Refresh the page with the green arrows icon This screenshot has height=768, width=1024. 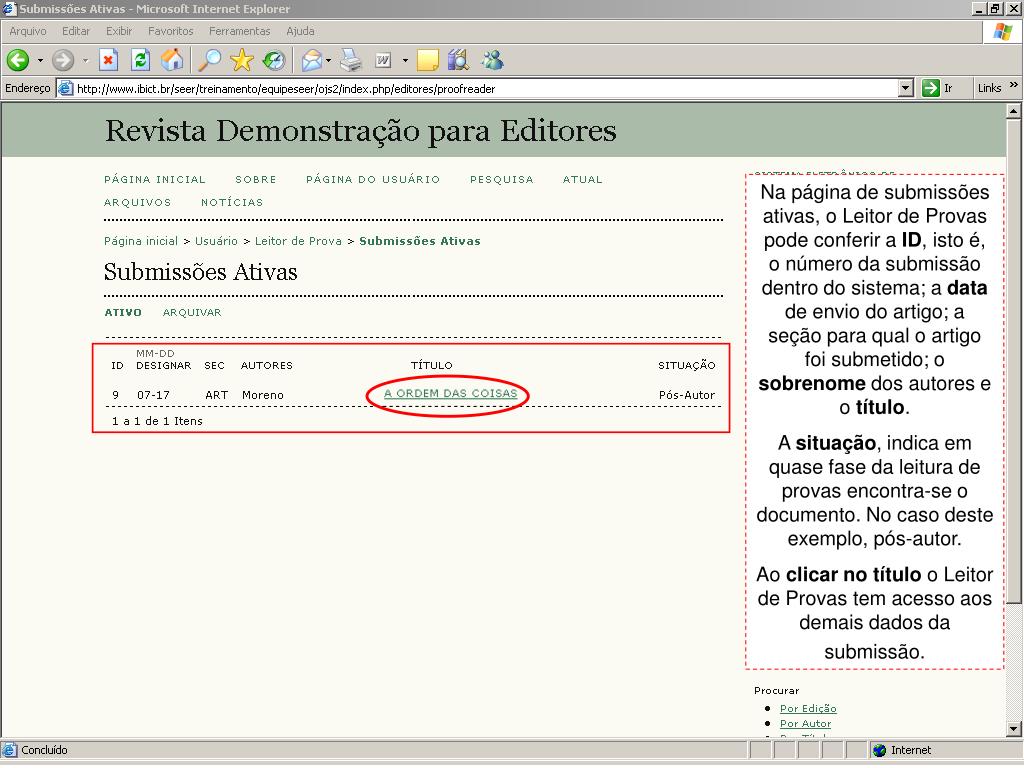pos(140,61)
